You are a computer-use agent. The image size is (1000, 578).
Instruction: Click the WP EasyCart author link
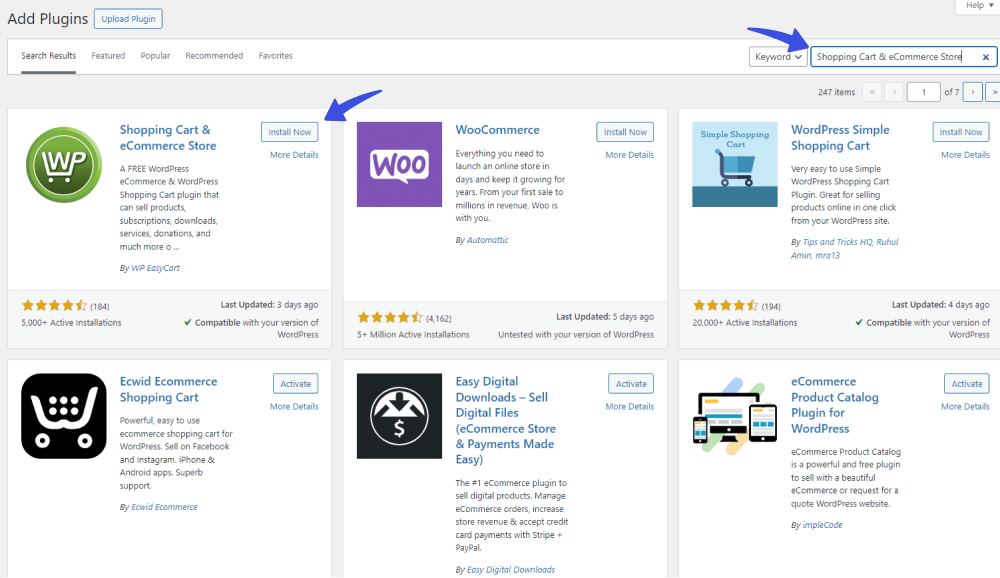(155, 268)
